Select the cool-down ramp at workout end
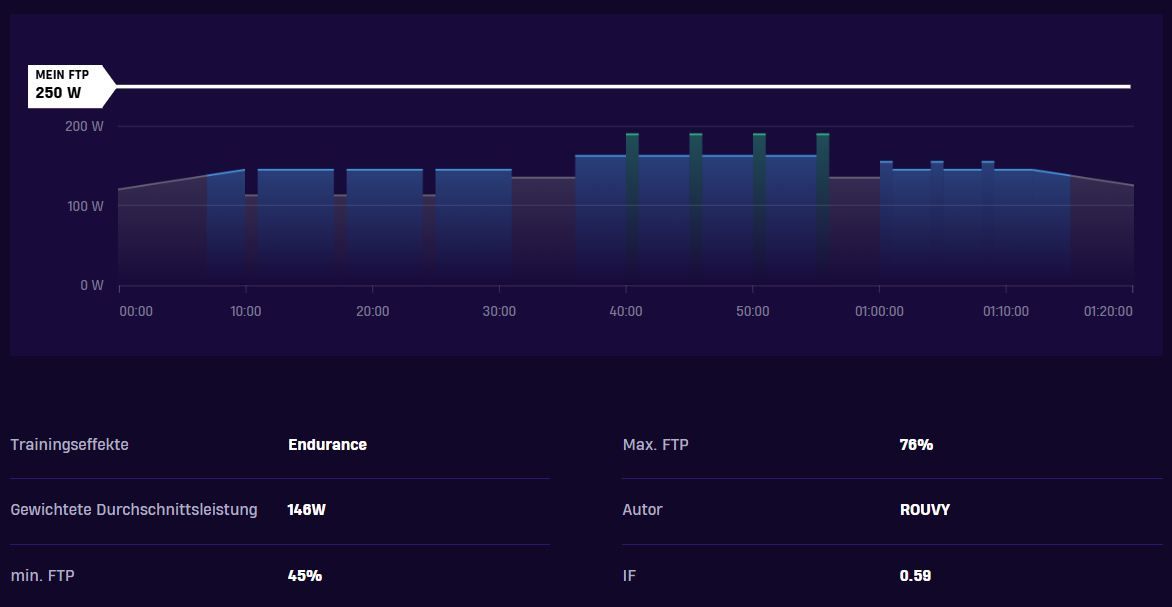Viewport: 1172px width, 607px height. (1102, 232)
